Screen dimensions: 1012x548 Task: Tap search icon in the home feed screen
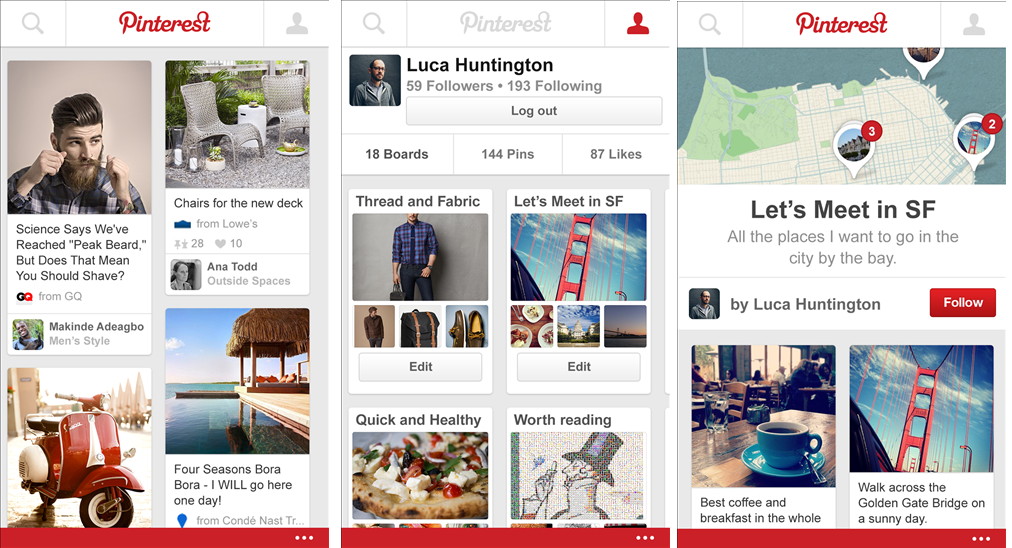[33, 23]
